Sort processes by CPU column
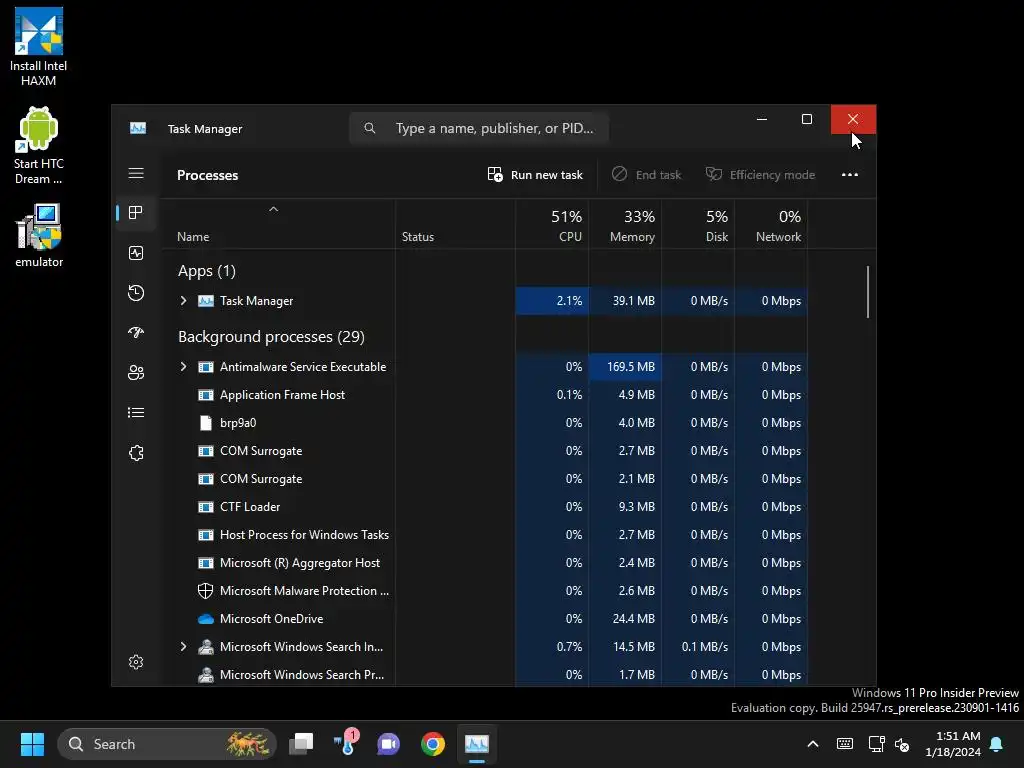 (552, 225)
